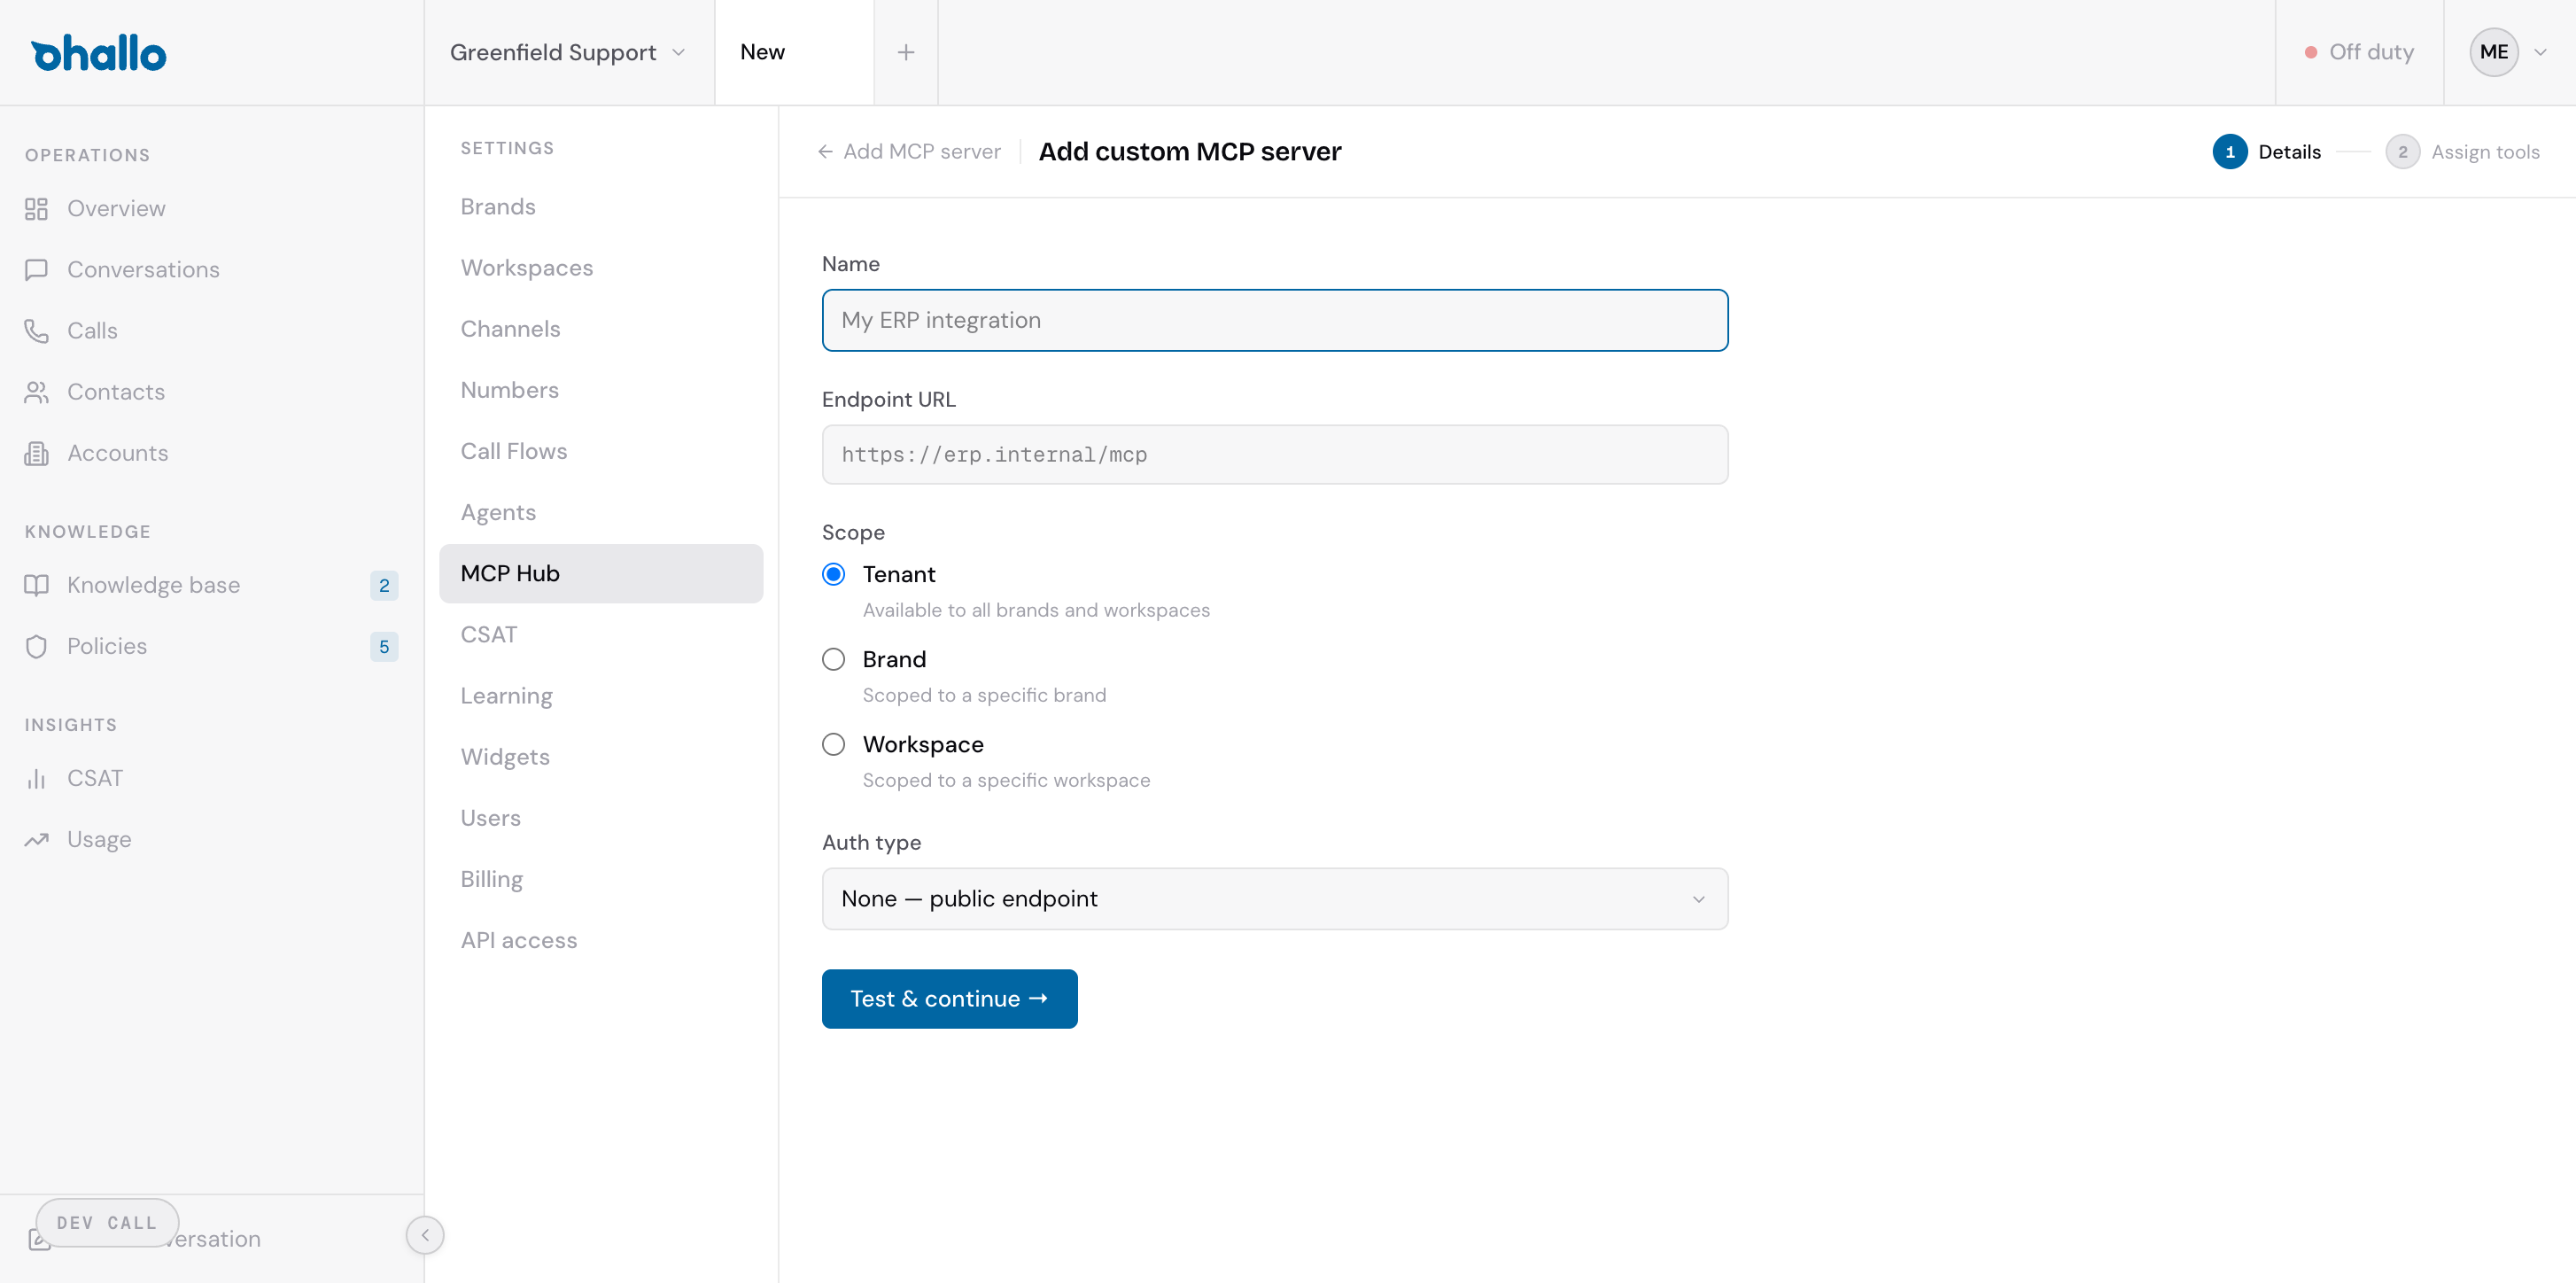Focus the Endpoint URL input field
Image resolution: width=2576 pixels, height=1283 pixels.
click(x=1274, y=454)
